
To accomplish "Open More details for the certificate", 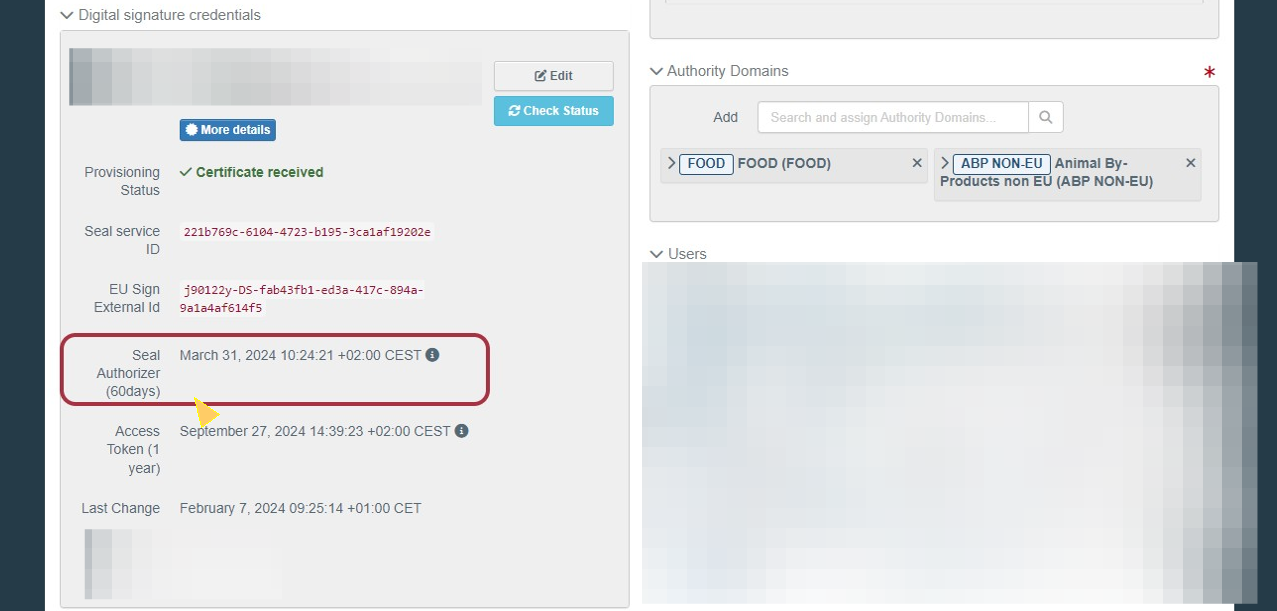I will [x=227, y=130].
